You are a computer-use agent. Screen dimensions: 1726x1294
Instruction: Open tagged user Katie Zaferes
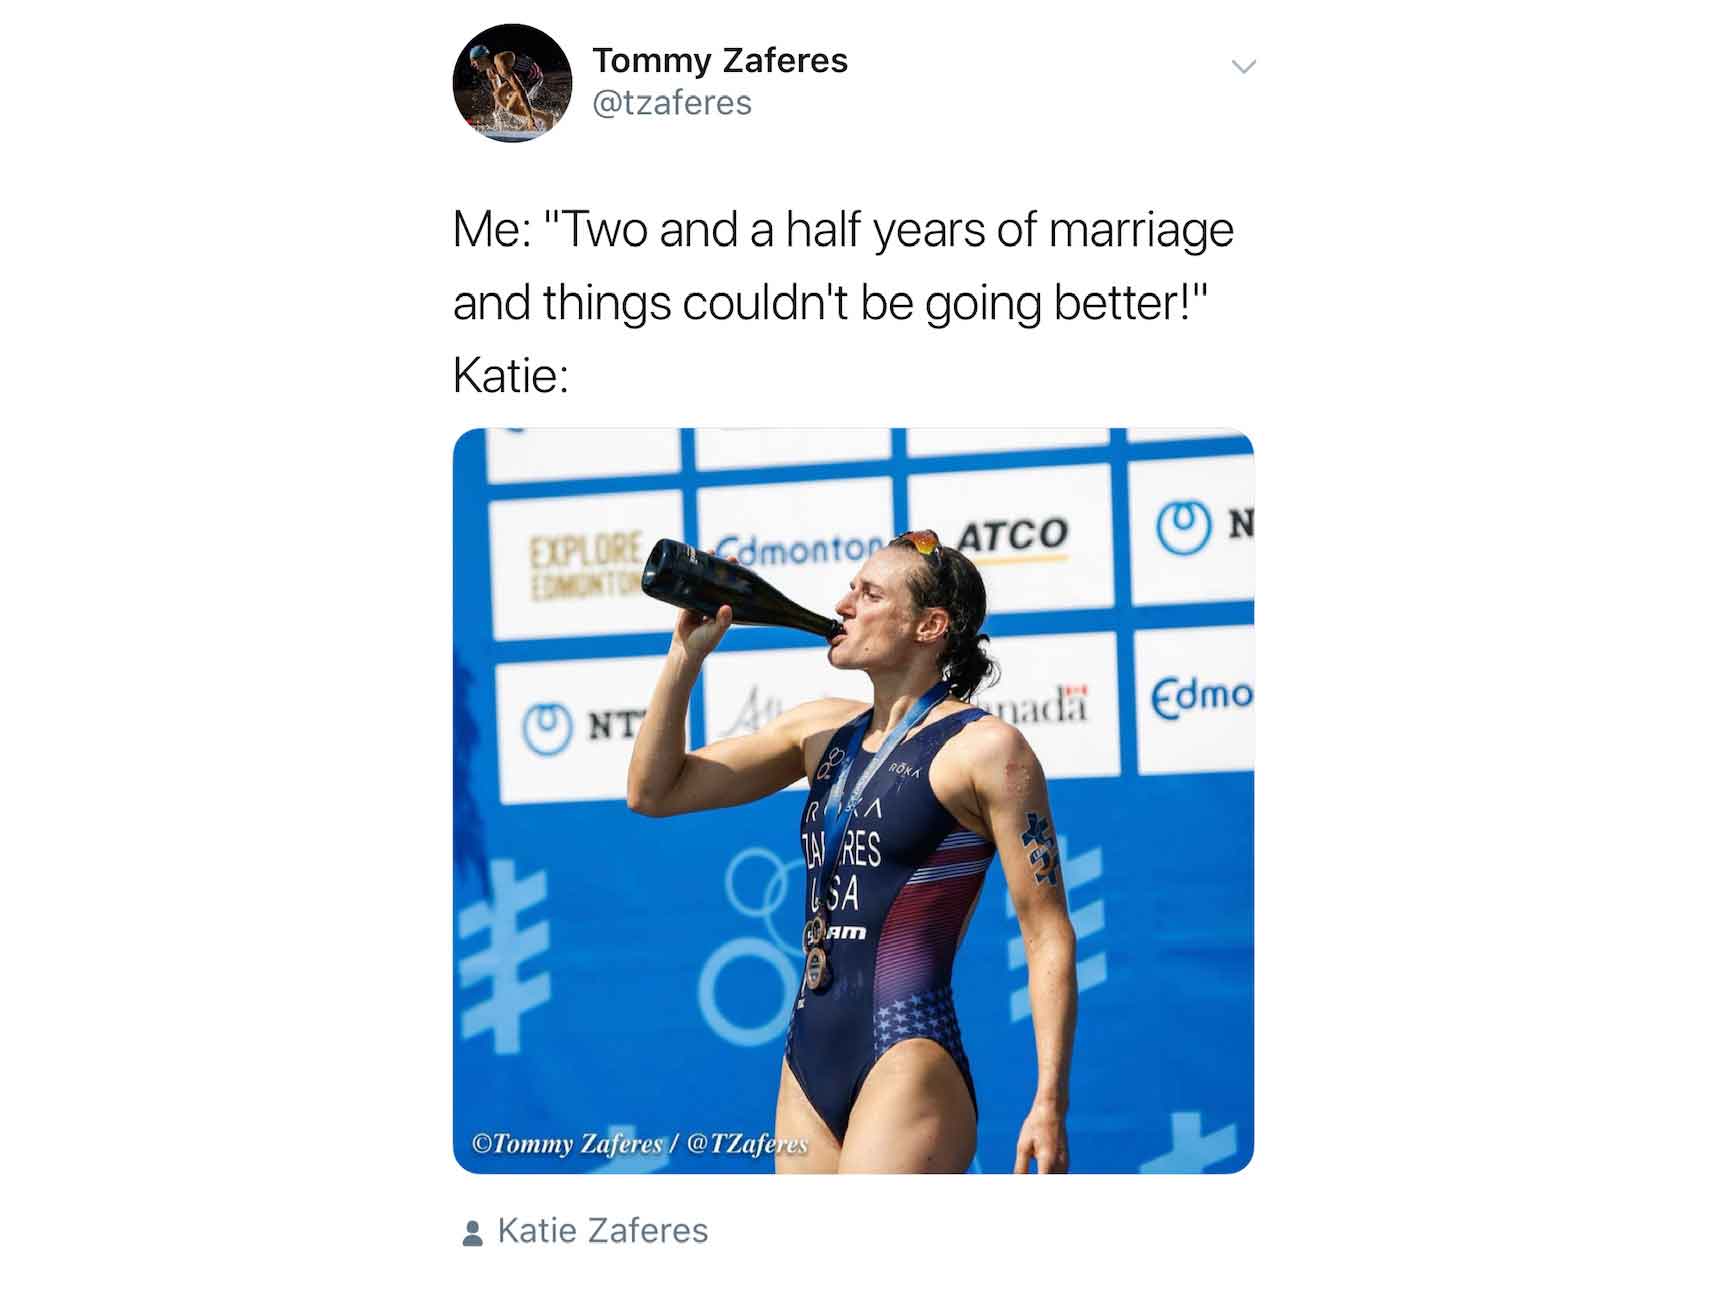click(603, 1231)
